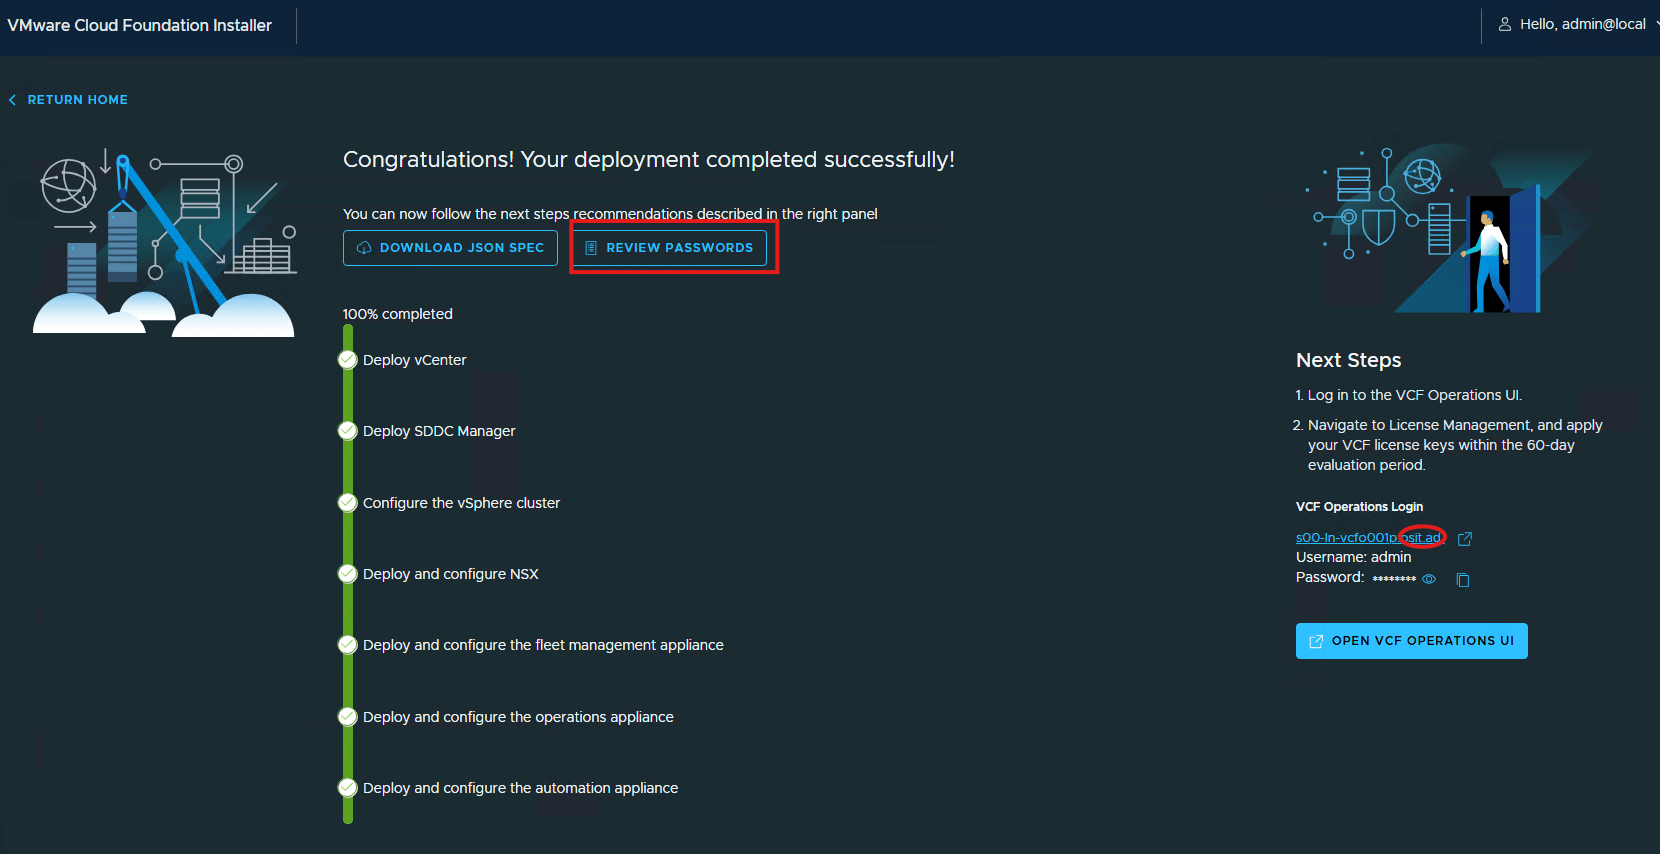Screen dimensions: 1660x854
Task: Click 'You can now follow the next steps' text
Action: tap(610, 214)
